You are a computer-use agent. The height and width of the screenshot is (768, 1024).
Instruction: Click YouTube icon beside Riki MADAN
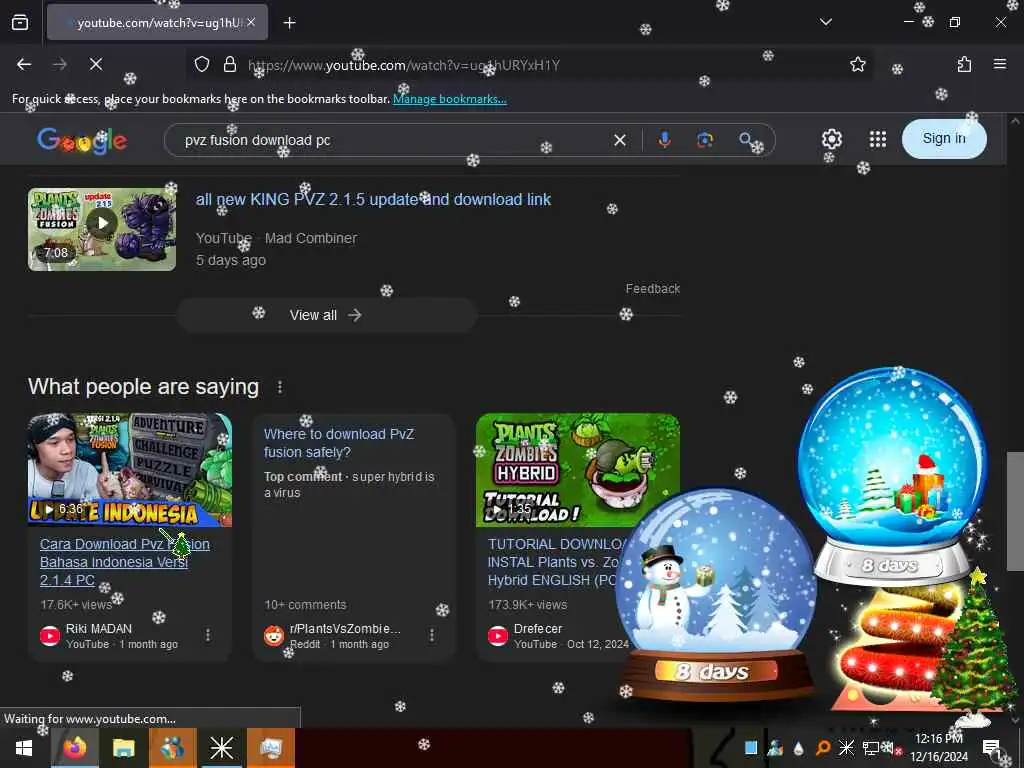(50, 635)
